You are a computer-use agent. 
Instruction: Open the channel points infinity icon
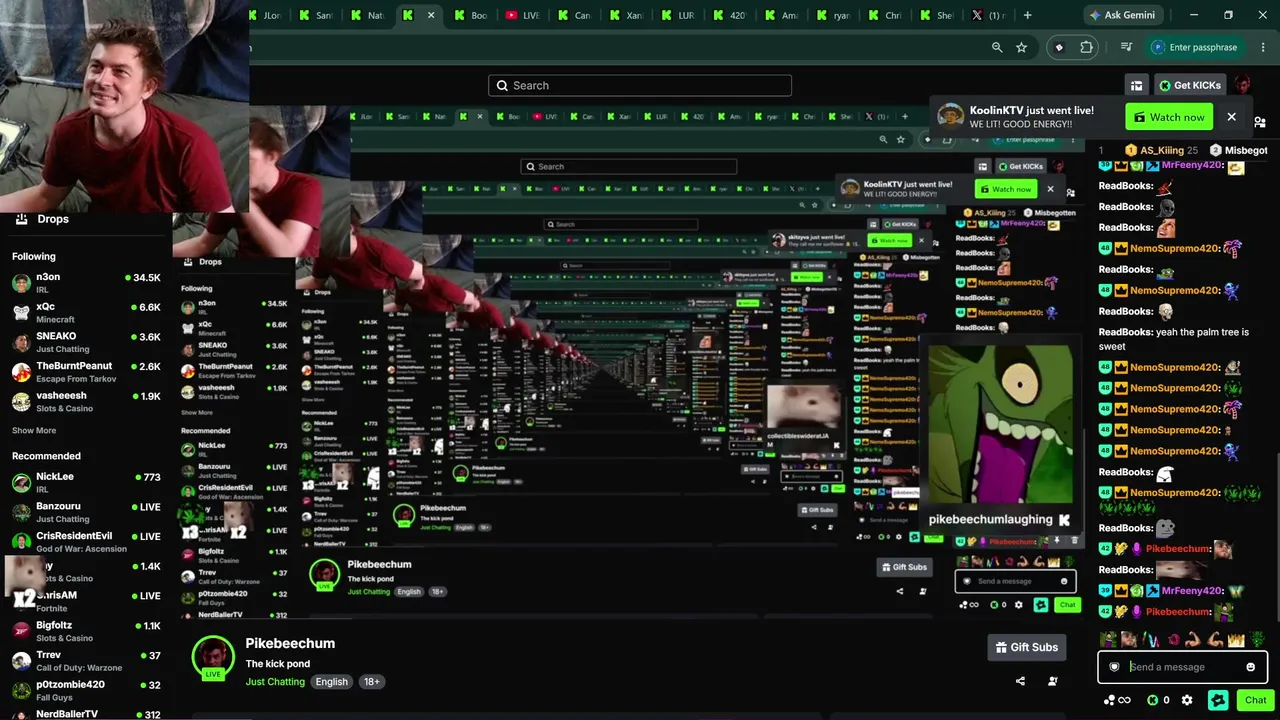(x=1118, y=701)
